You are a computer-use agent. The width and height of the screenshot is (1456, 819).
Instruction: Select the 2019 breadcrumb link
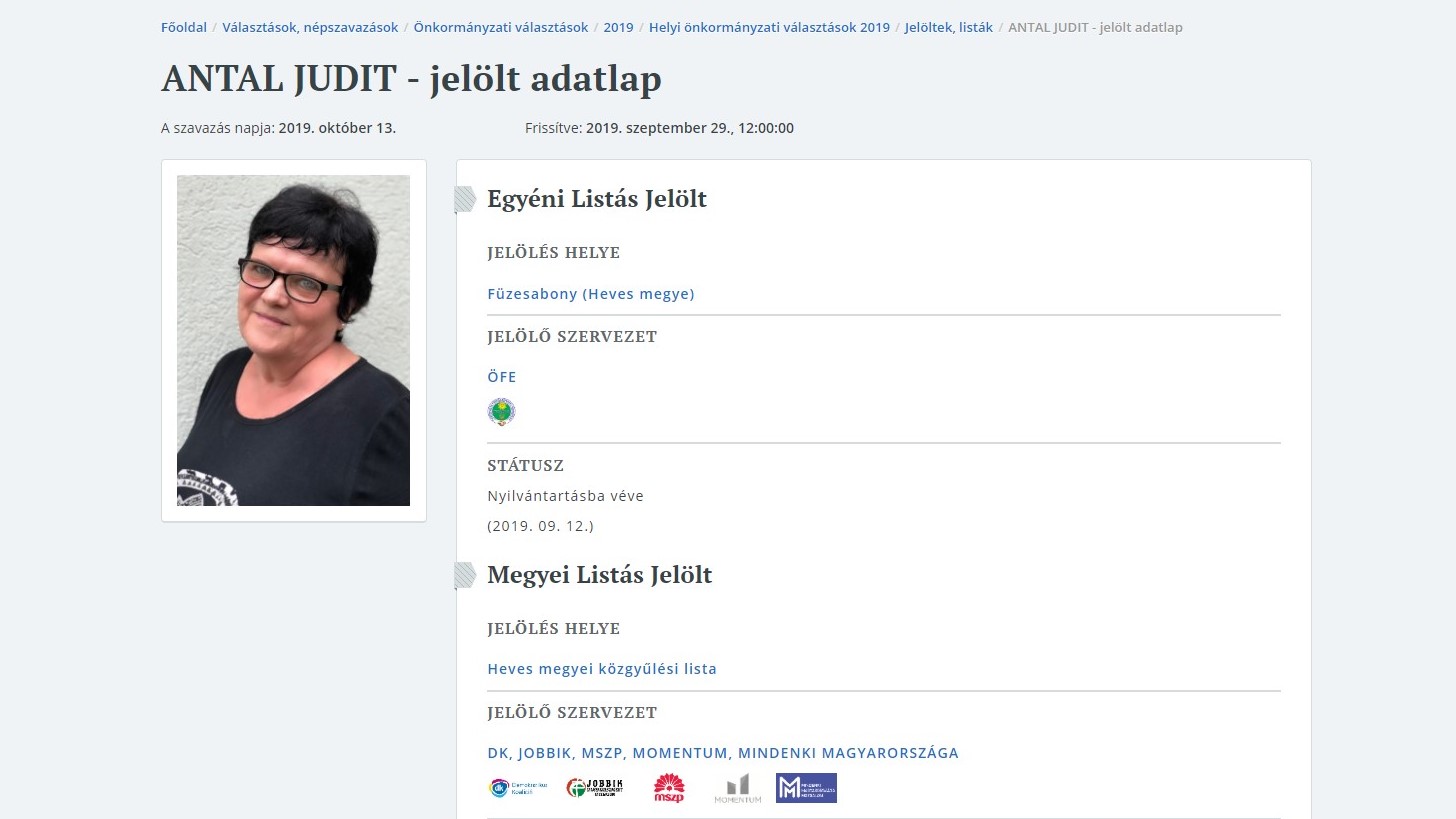point(618,28)
